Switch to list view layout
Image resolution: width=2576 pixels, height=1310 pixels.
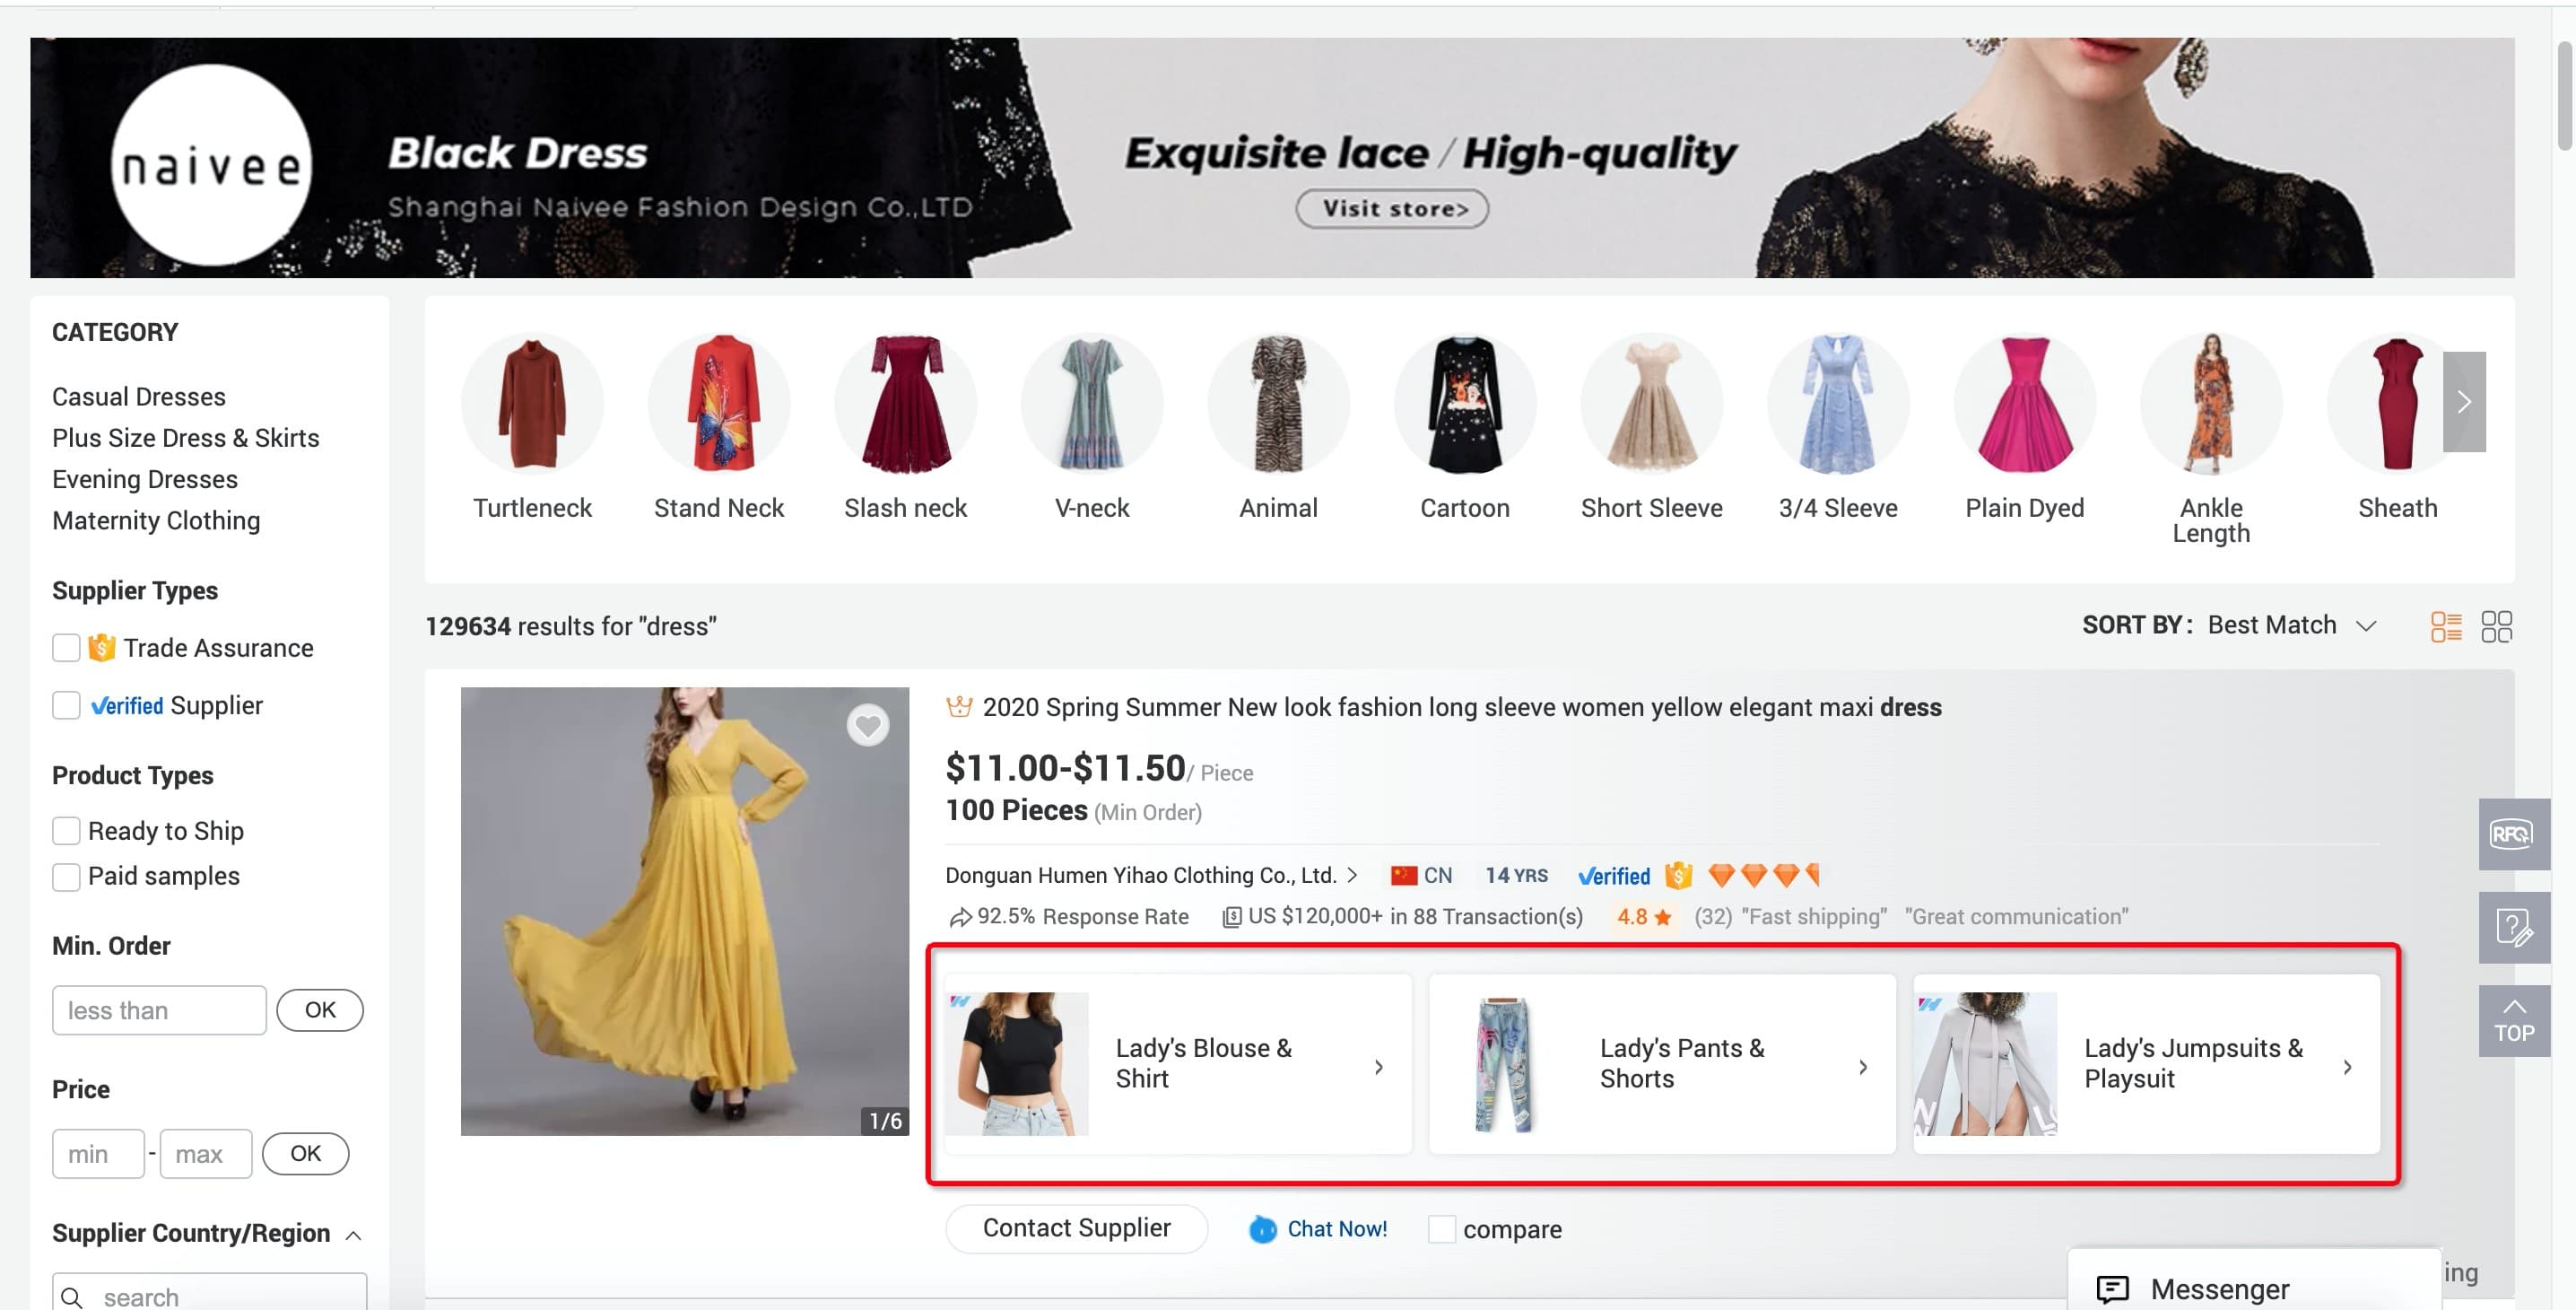(2445, 627)
